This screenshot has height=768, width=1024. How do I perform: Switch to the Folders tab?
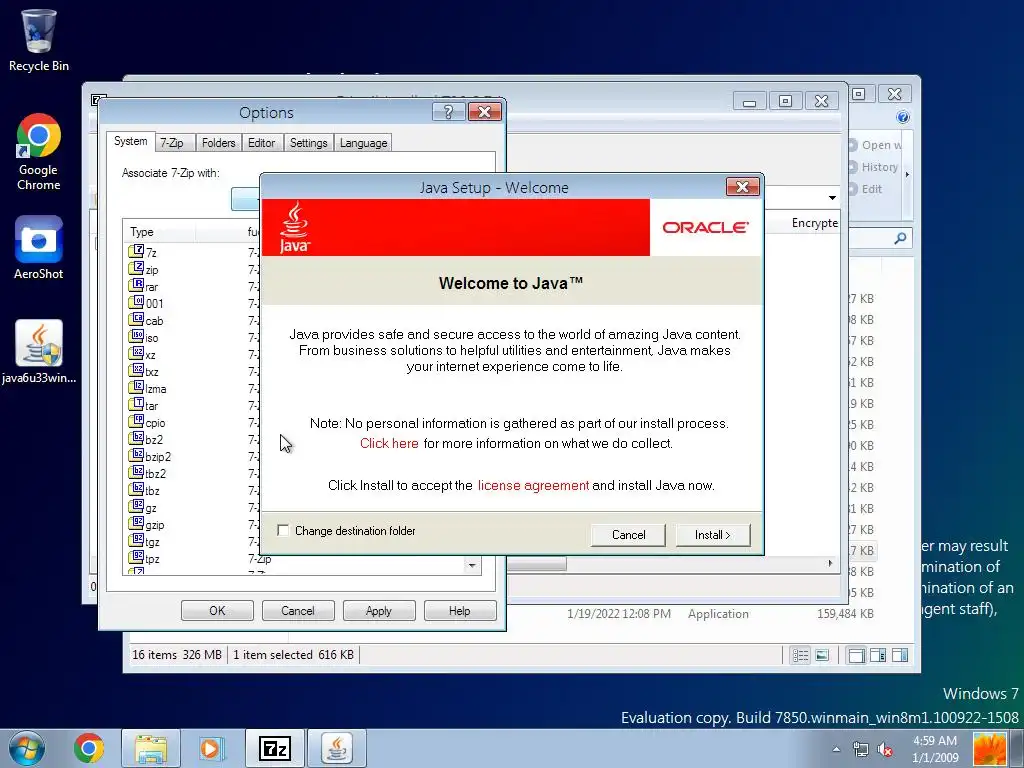(218, 142)
